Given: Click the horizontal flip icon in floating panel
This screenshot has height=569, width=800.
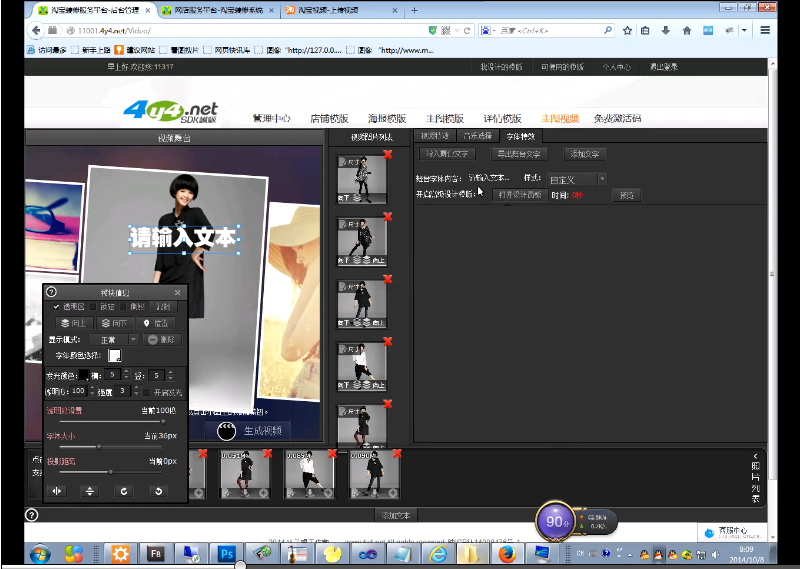Looking at the screenshot, I should click(x=57, y=490).
